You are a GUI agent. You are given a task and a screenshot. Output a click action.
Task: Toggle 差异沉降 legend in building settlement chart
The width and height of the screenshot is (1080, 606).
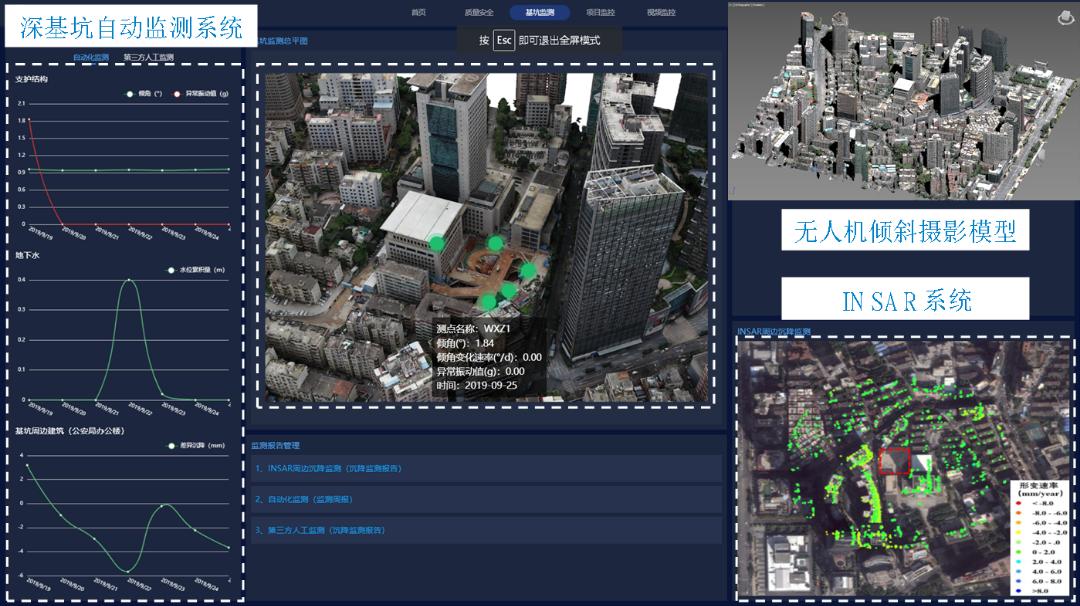(x=198, y=446)
